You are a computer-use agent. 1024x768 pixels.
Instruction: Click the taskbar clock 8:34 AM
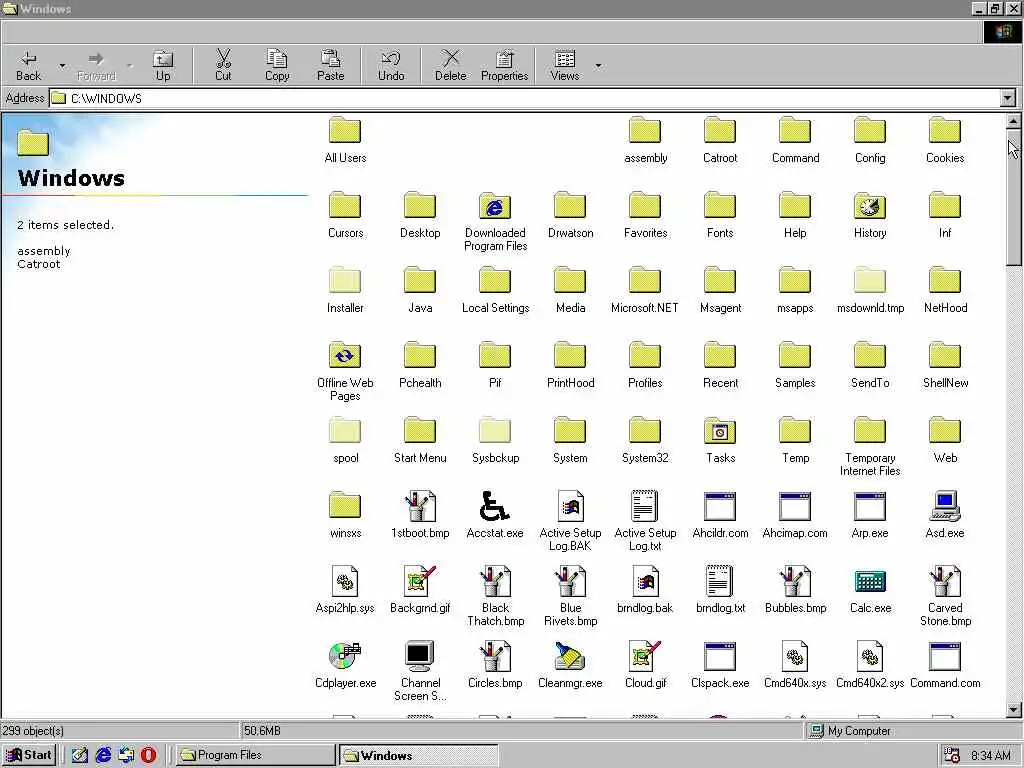(990, 756)
